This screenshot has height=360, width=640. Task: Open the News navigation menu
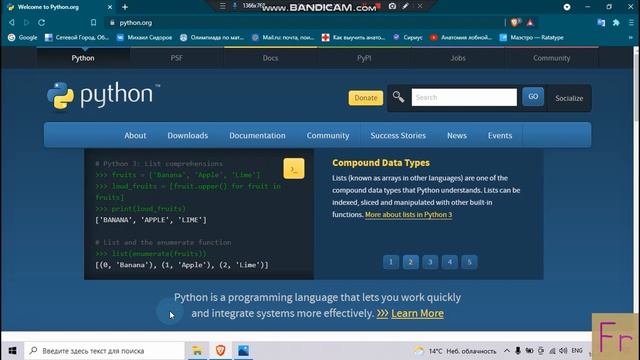coord(457,135)
